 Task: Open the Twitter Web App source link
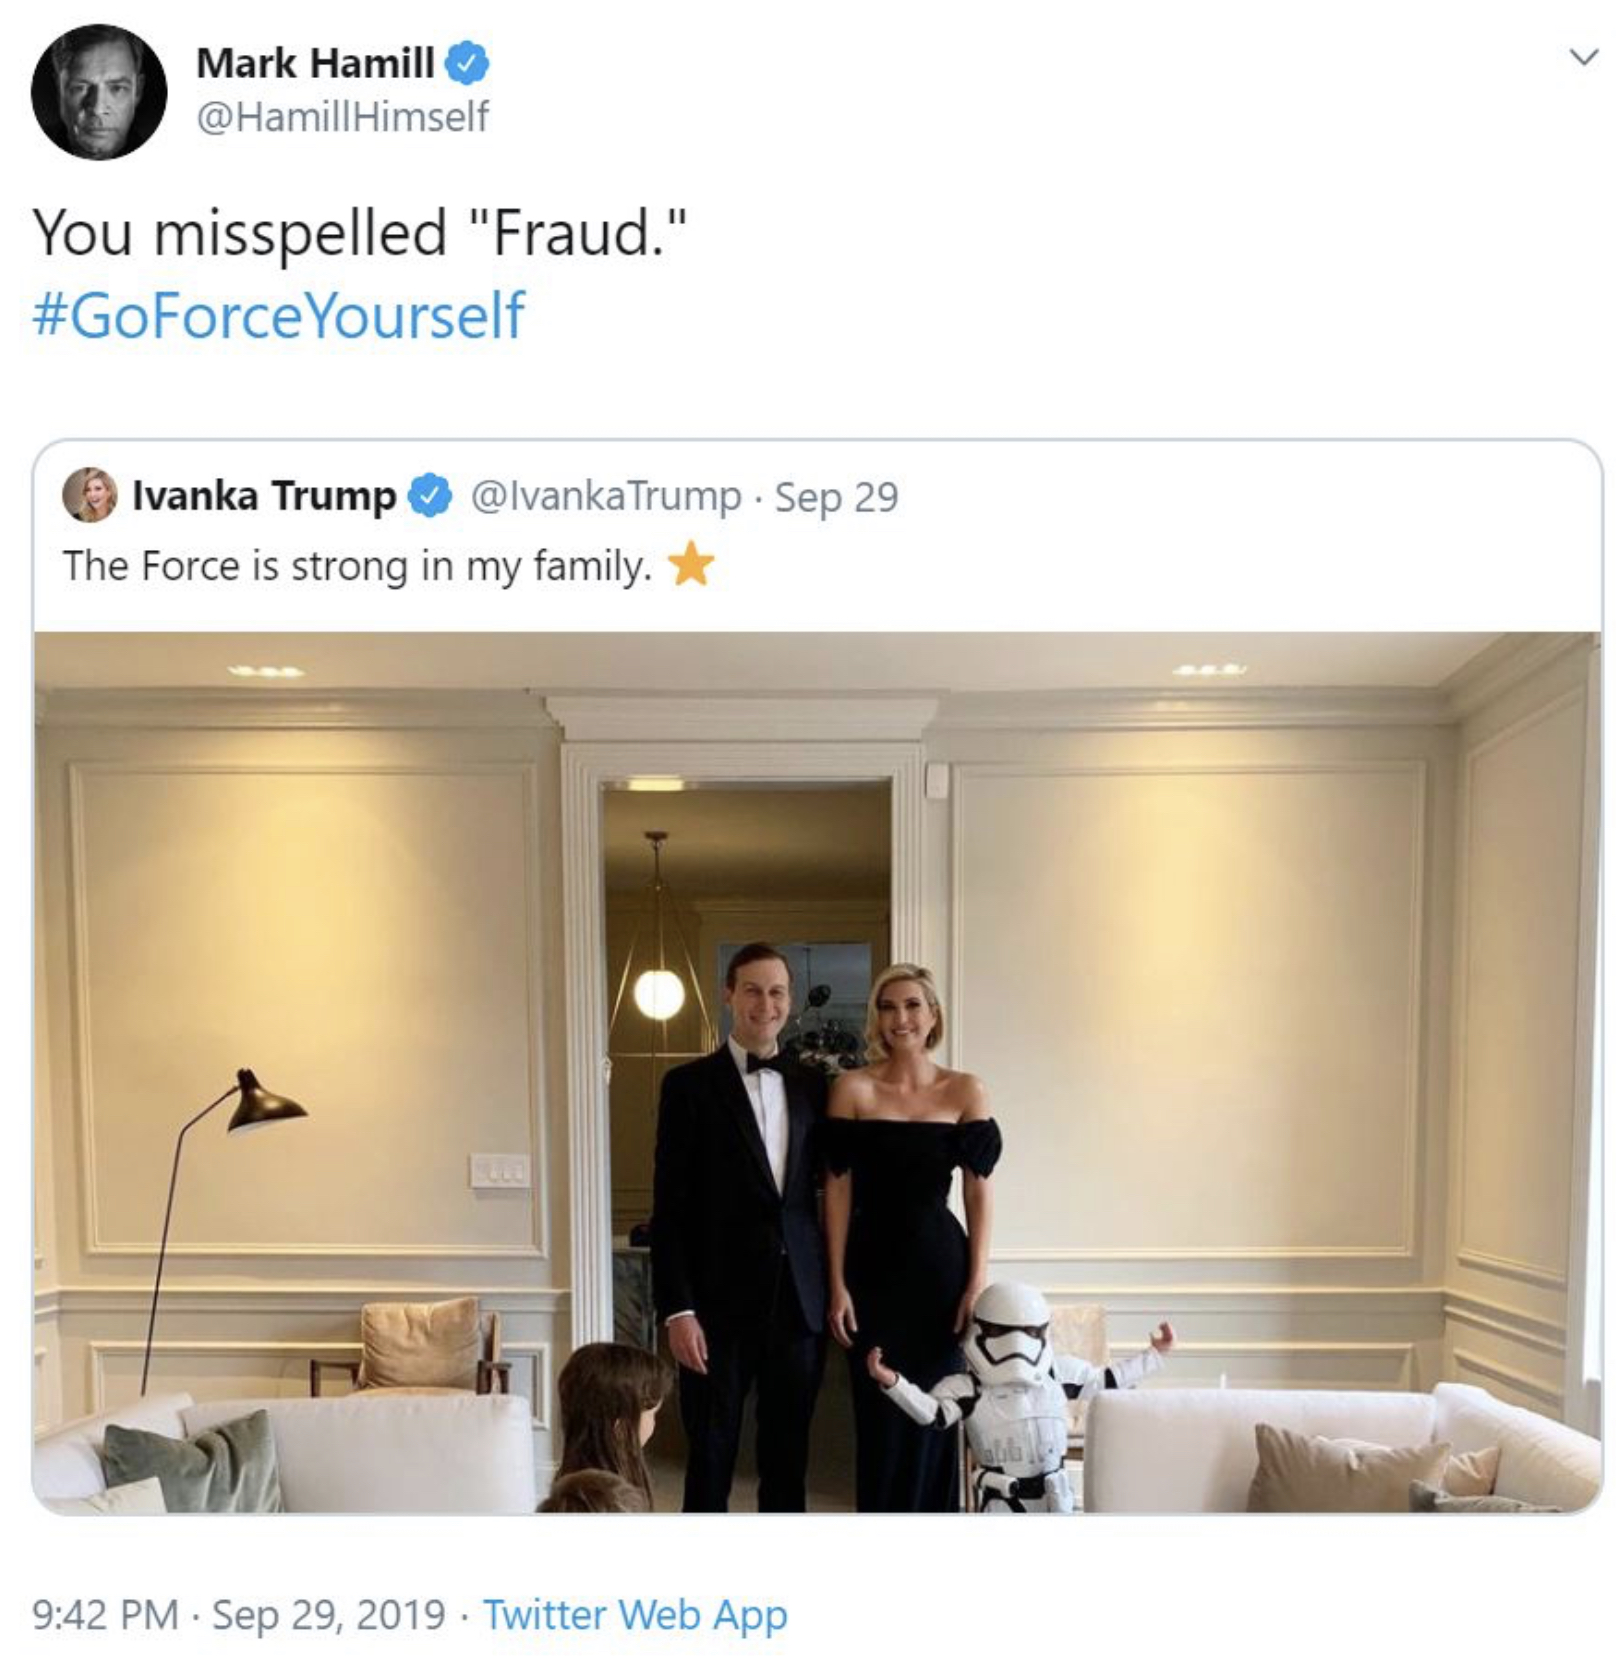point(635,1614)
